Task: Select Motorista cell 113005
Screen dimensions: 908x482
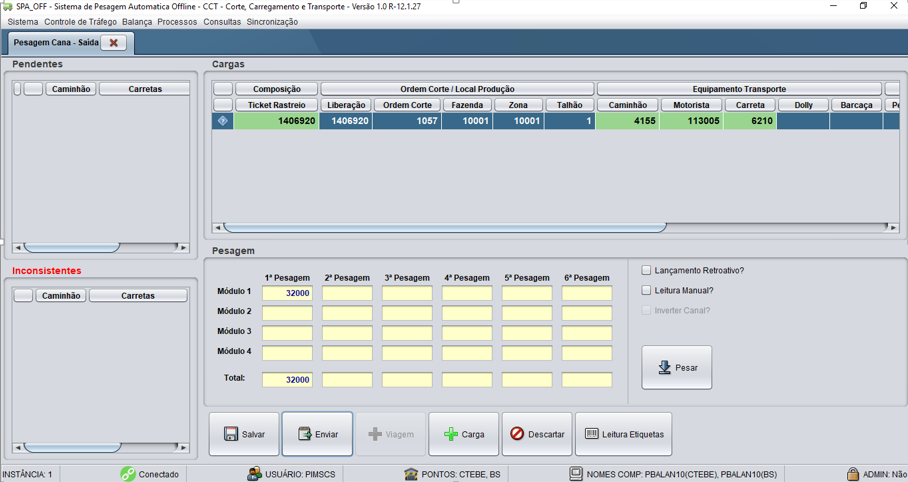Action: point(691,120)
